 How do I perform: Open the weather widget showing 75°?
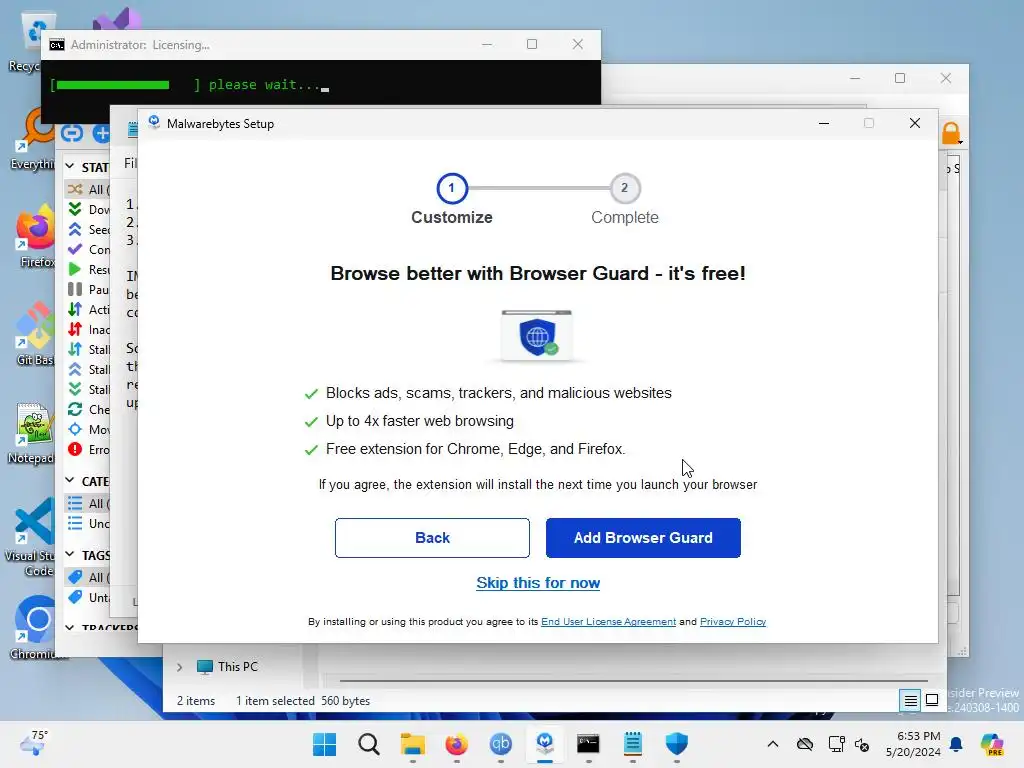[33, 743]
